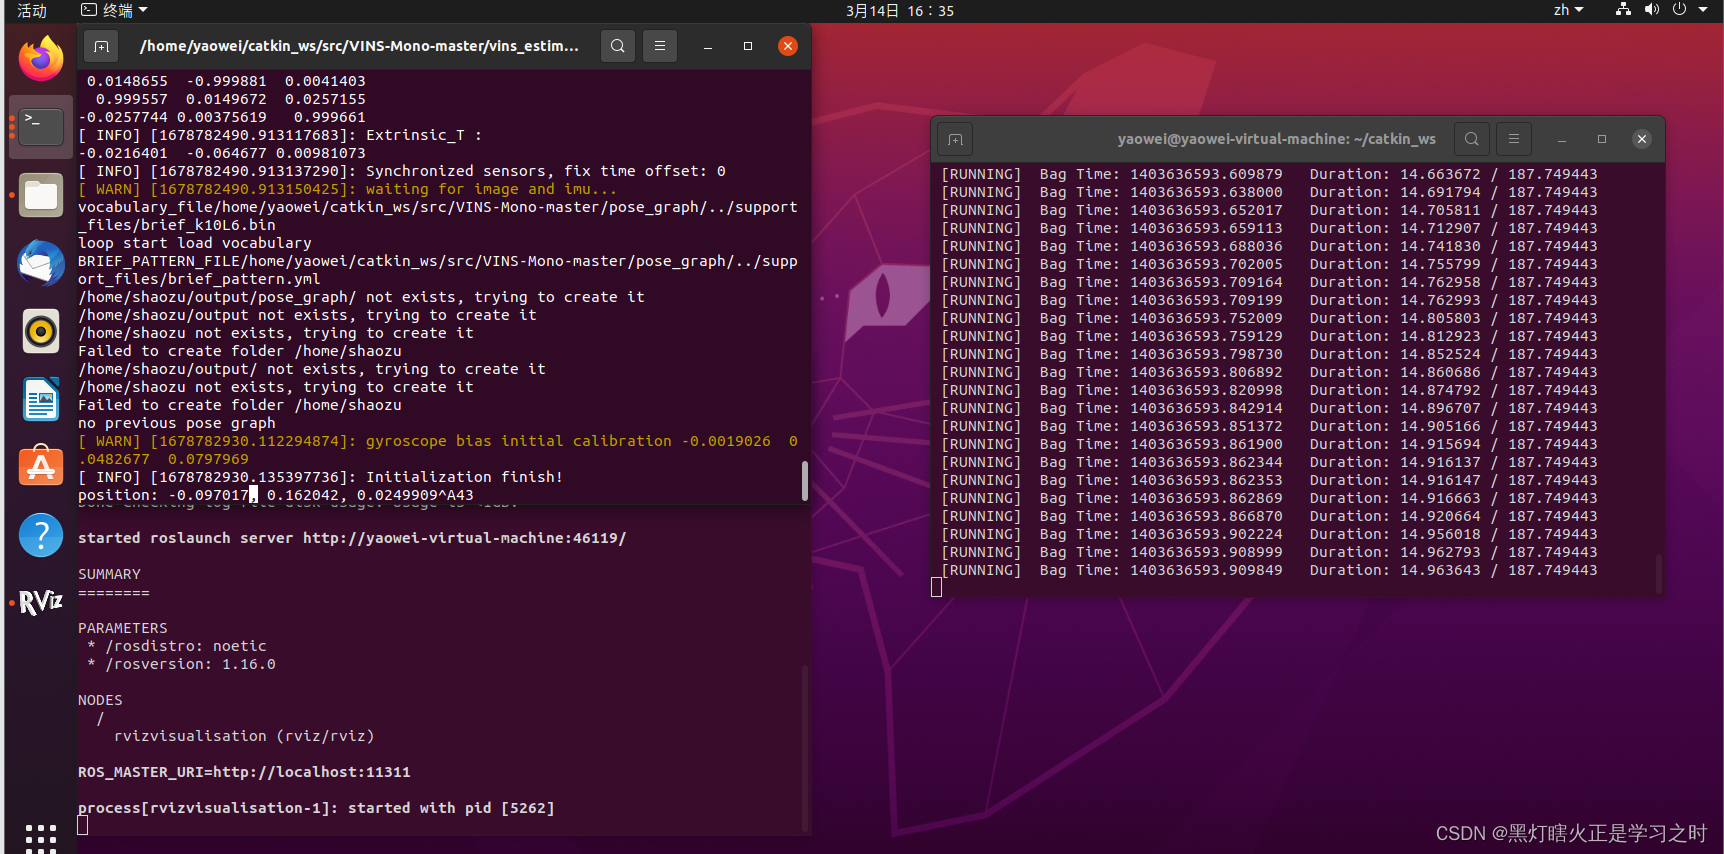
Task: Click 'no previous pose graph' line
Action: click(177, 423)
